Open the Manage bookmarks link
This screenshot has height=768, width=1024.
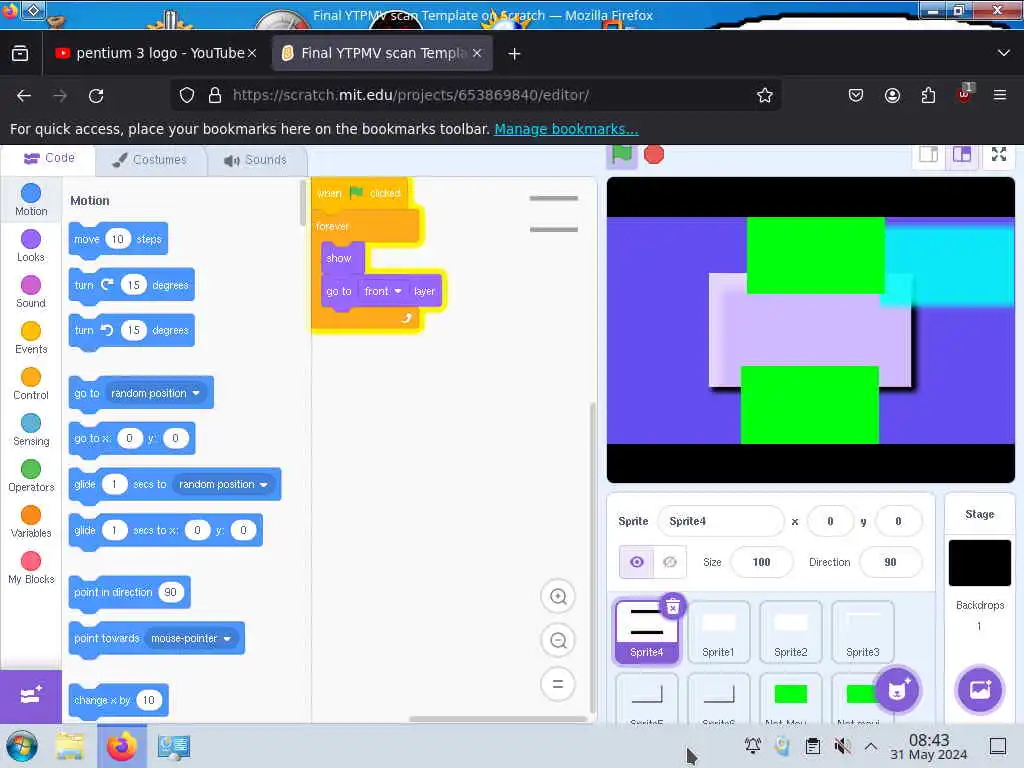(x=566, y=129)
